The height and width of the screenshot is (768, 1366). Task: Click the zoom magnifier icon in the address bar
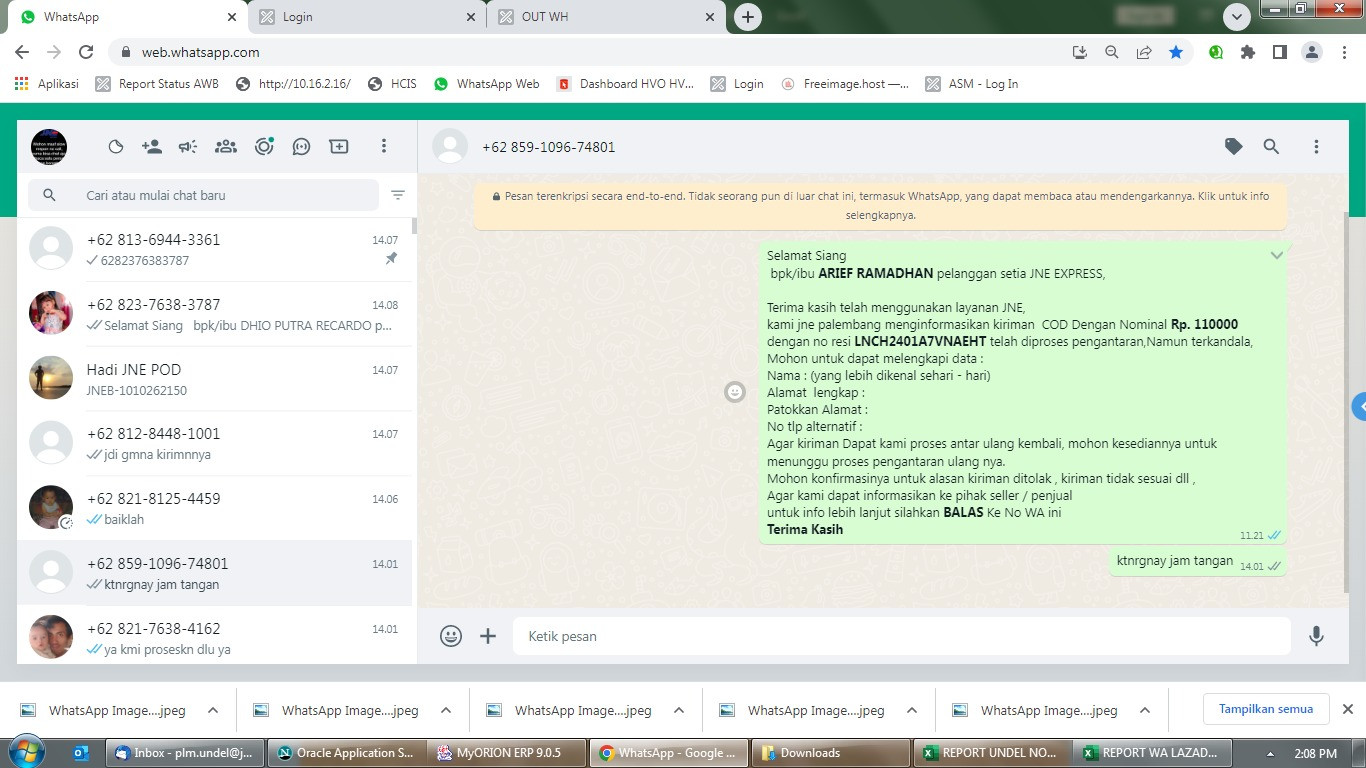1112,52
